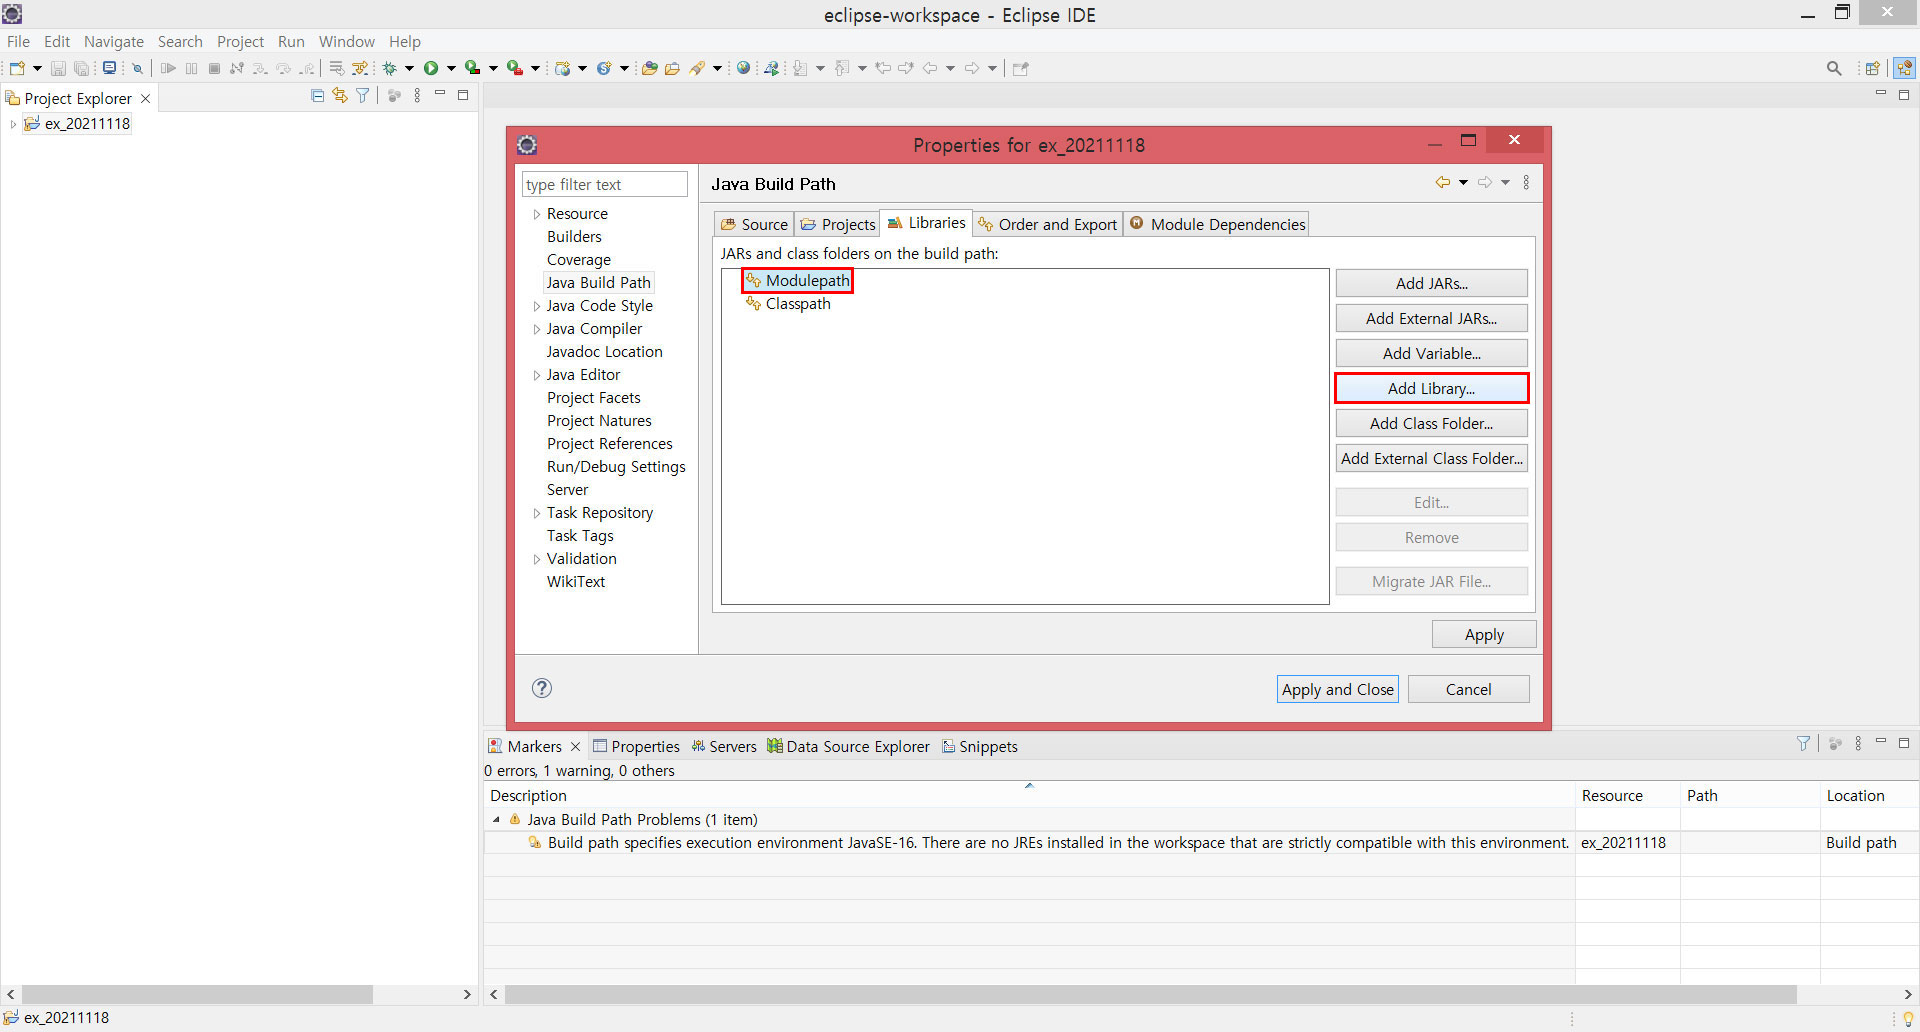Click the Add Variable... button
This screenshot has height=1032, width=1920.
(1431, 353)
